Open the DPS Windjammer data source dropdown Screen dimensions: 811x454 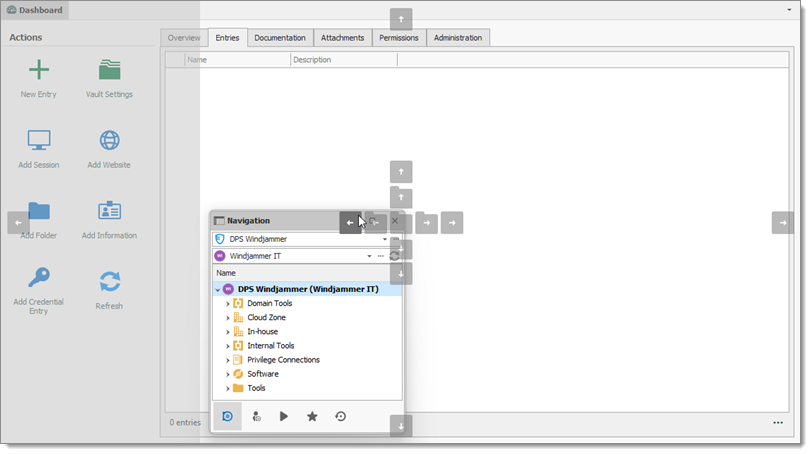[x=384, y=239]
